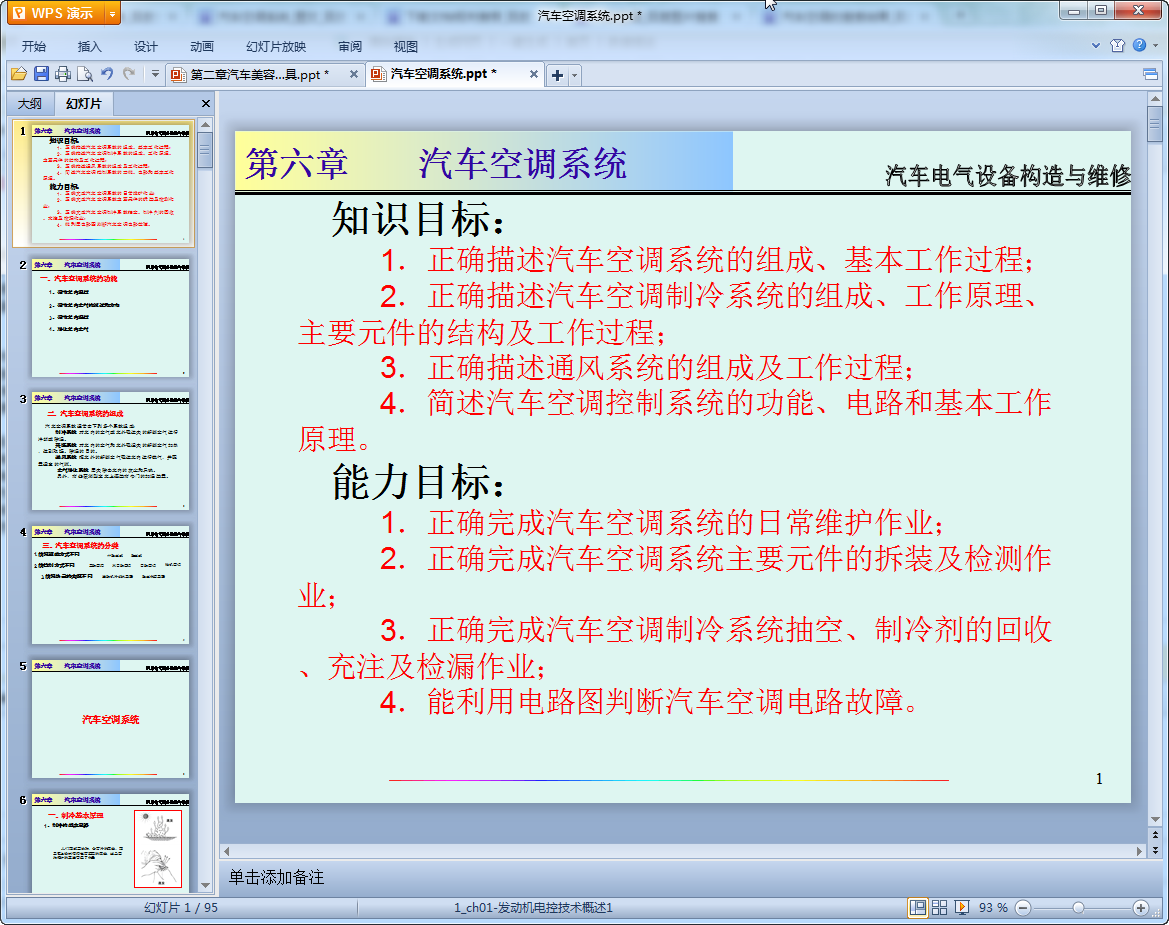Image resolution: width=1169 pixels, height=925 pixels.
Task: Open the 开始 ribbon tab
Action: (34, 46)
